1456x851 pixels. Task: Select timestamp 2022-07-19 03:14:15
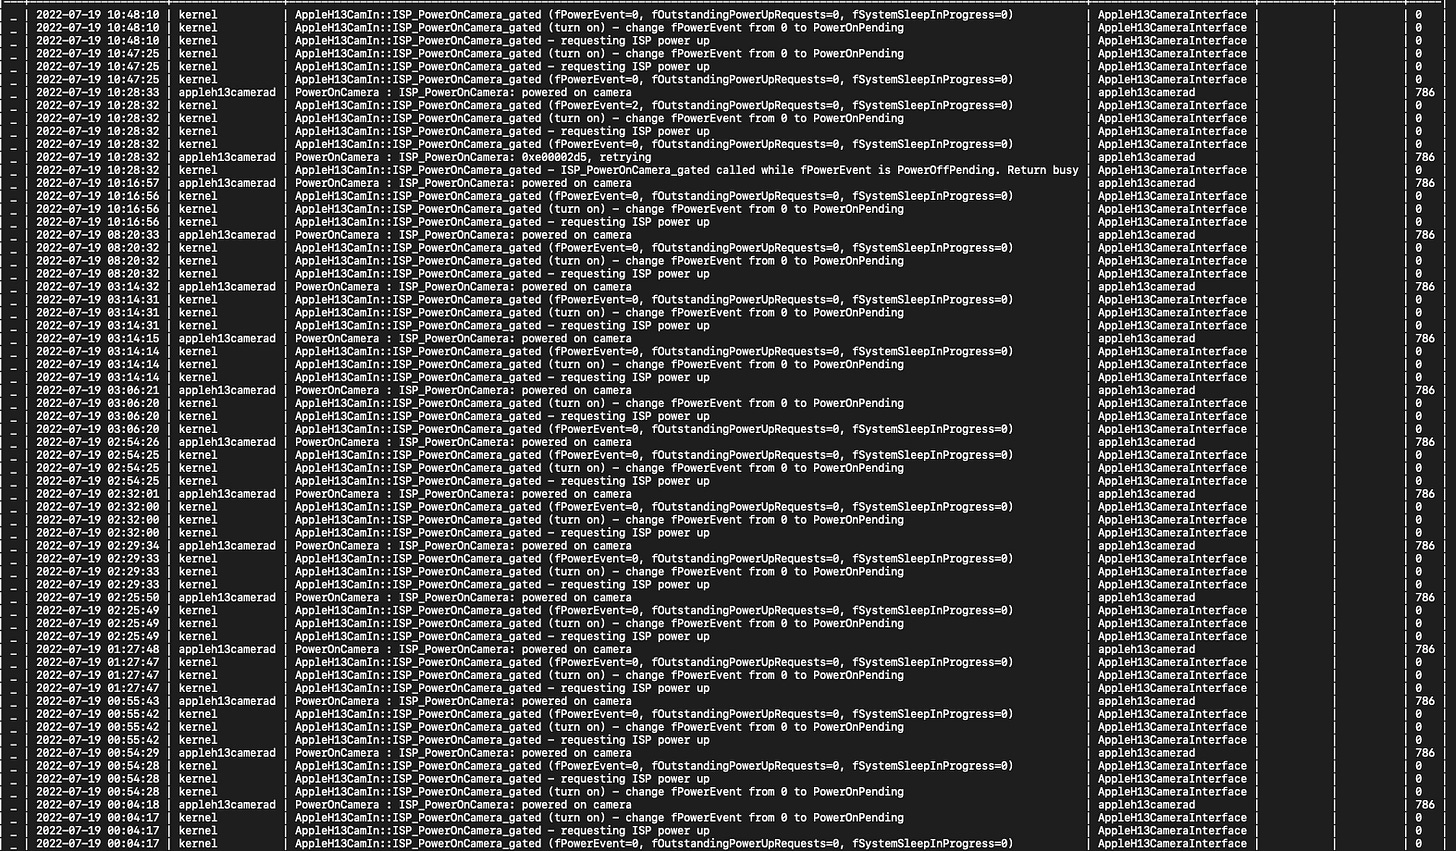[x=97, y=339]
